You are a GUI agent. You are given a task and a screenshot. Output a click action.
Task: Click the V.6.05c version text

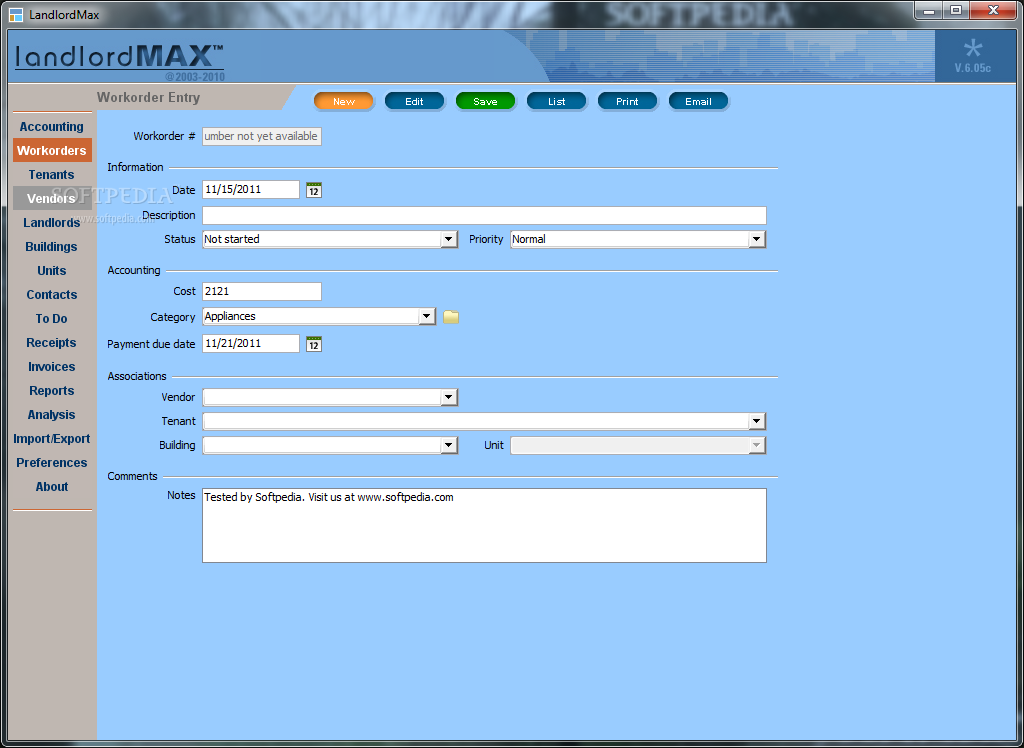point(972,68)
